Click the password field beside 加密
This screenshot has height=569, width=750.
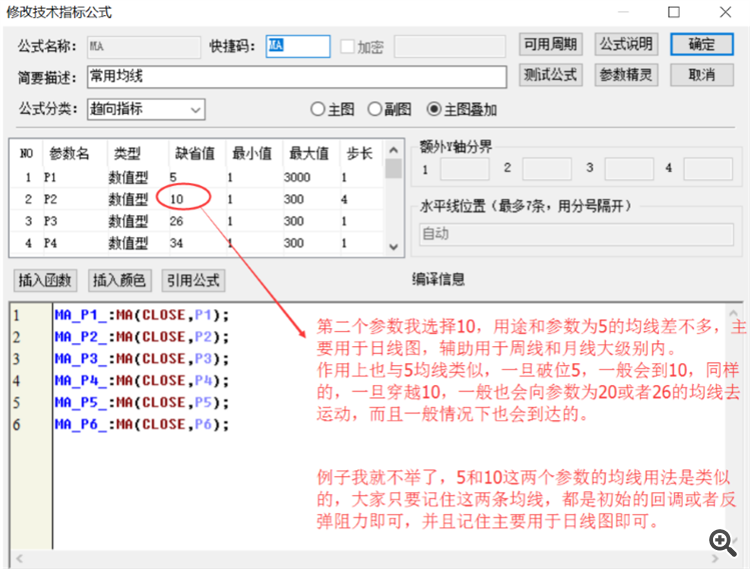tap(450, 47)
